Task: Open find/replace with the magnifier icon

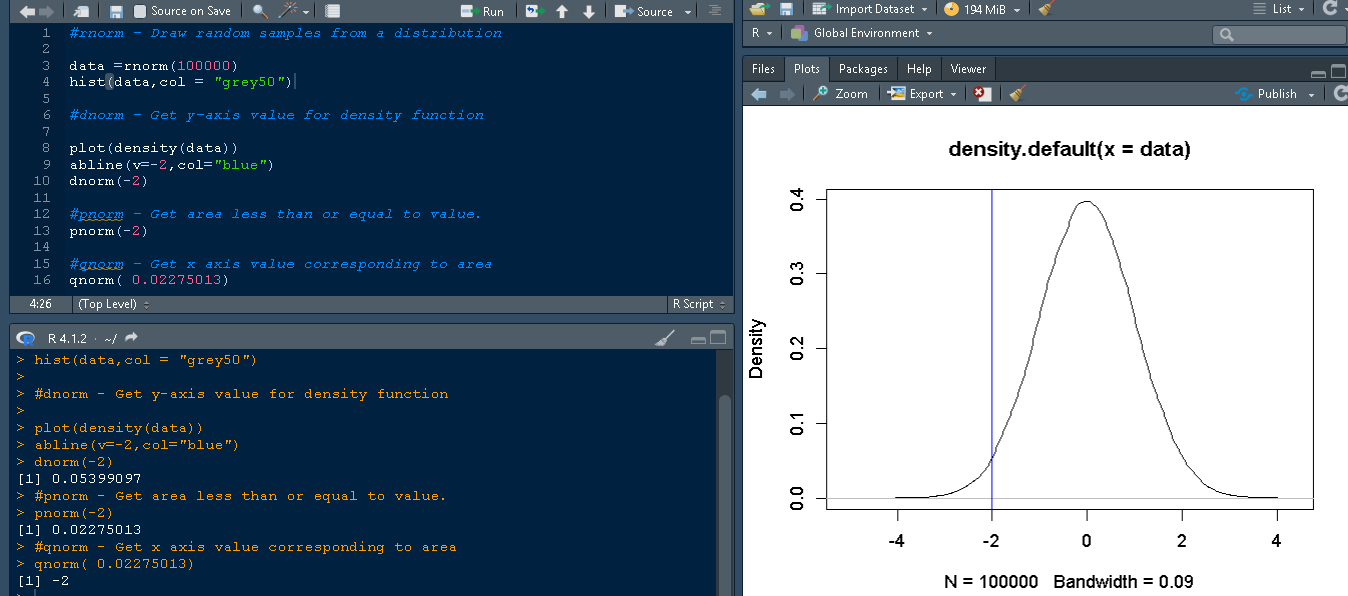Action: (x=259, y=11)
